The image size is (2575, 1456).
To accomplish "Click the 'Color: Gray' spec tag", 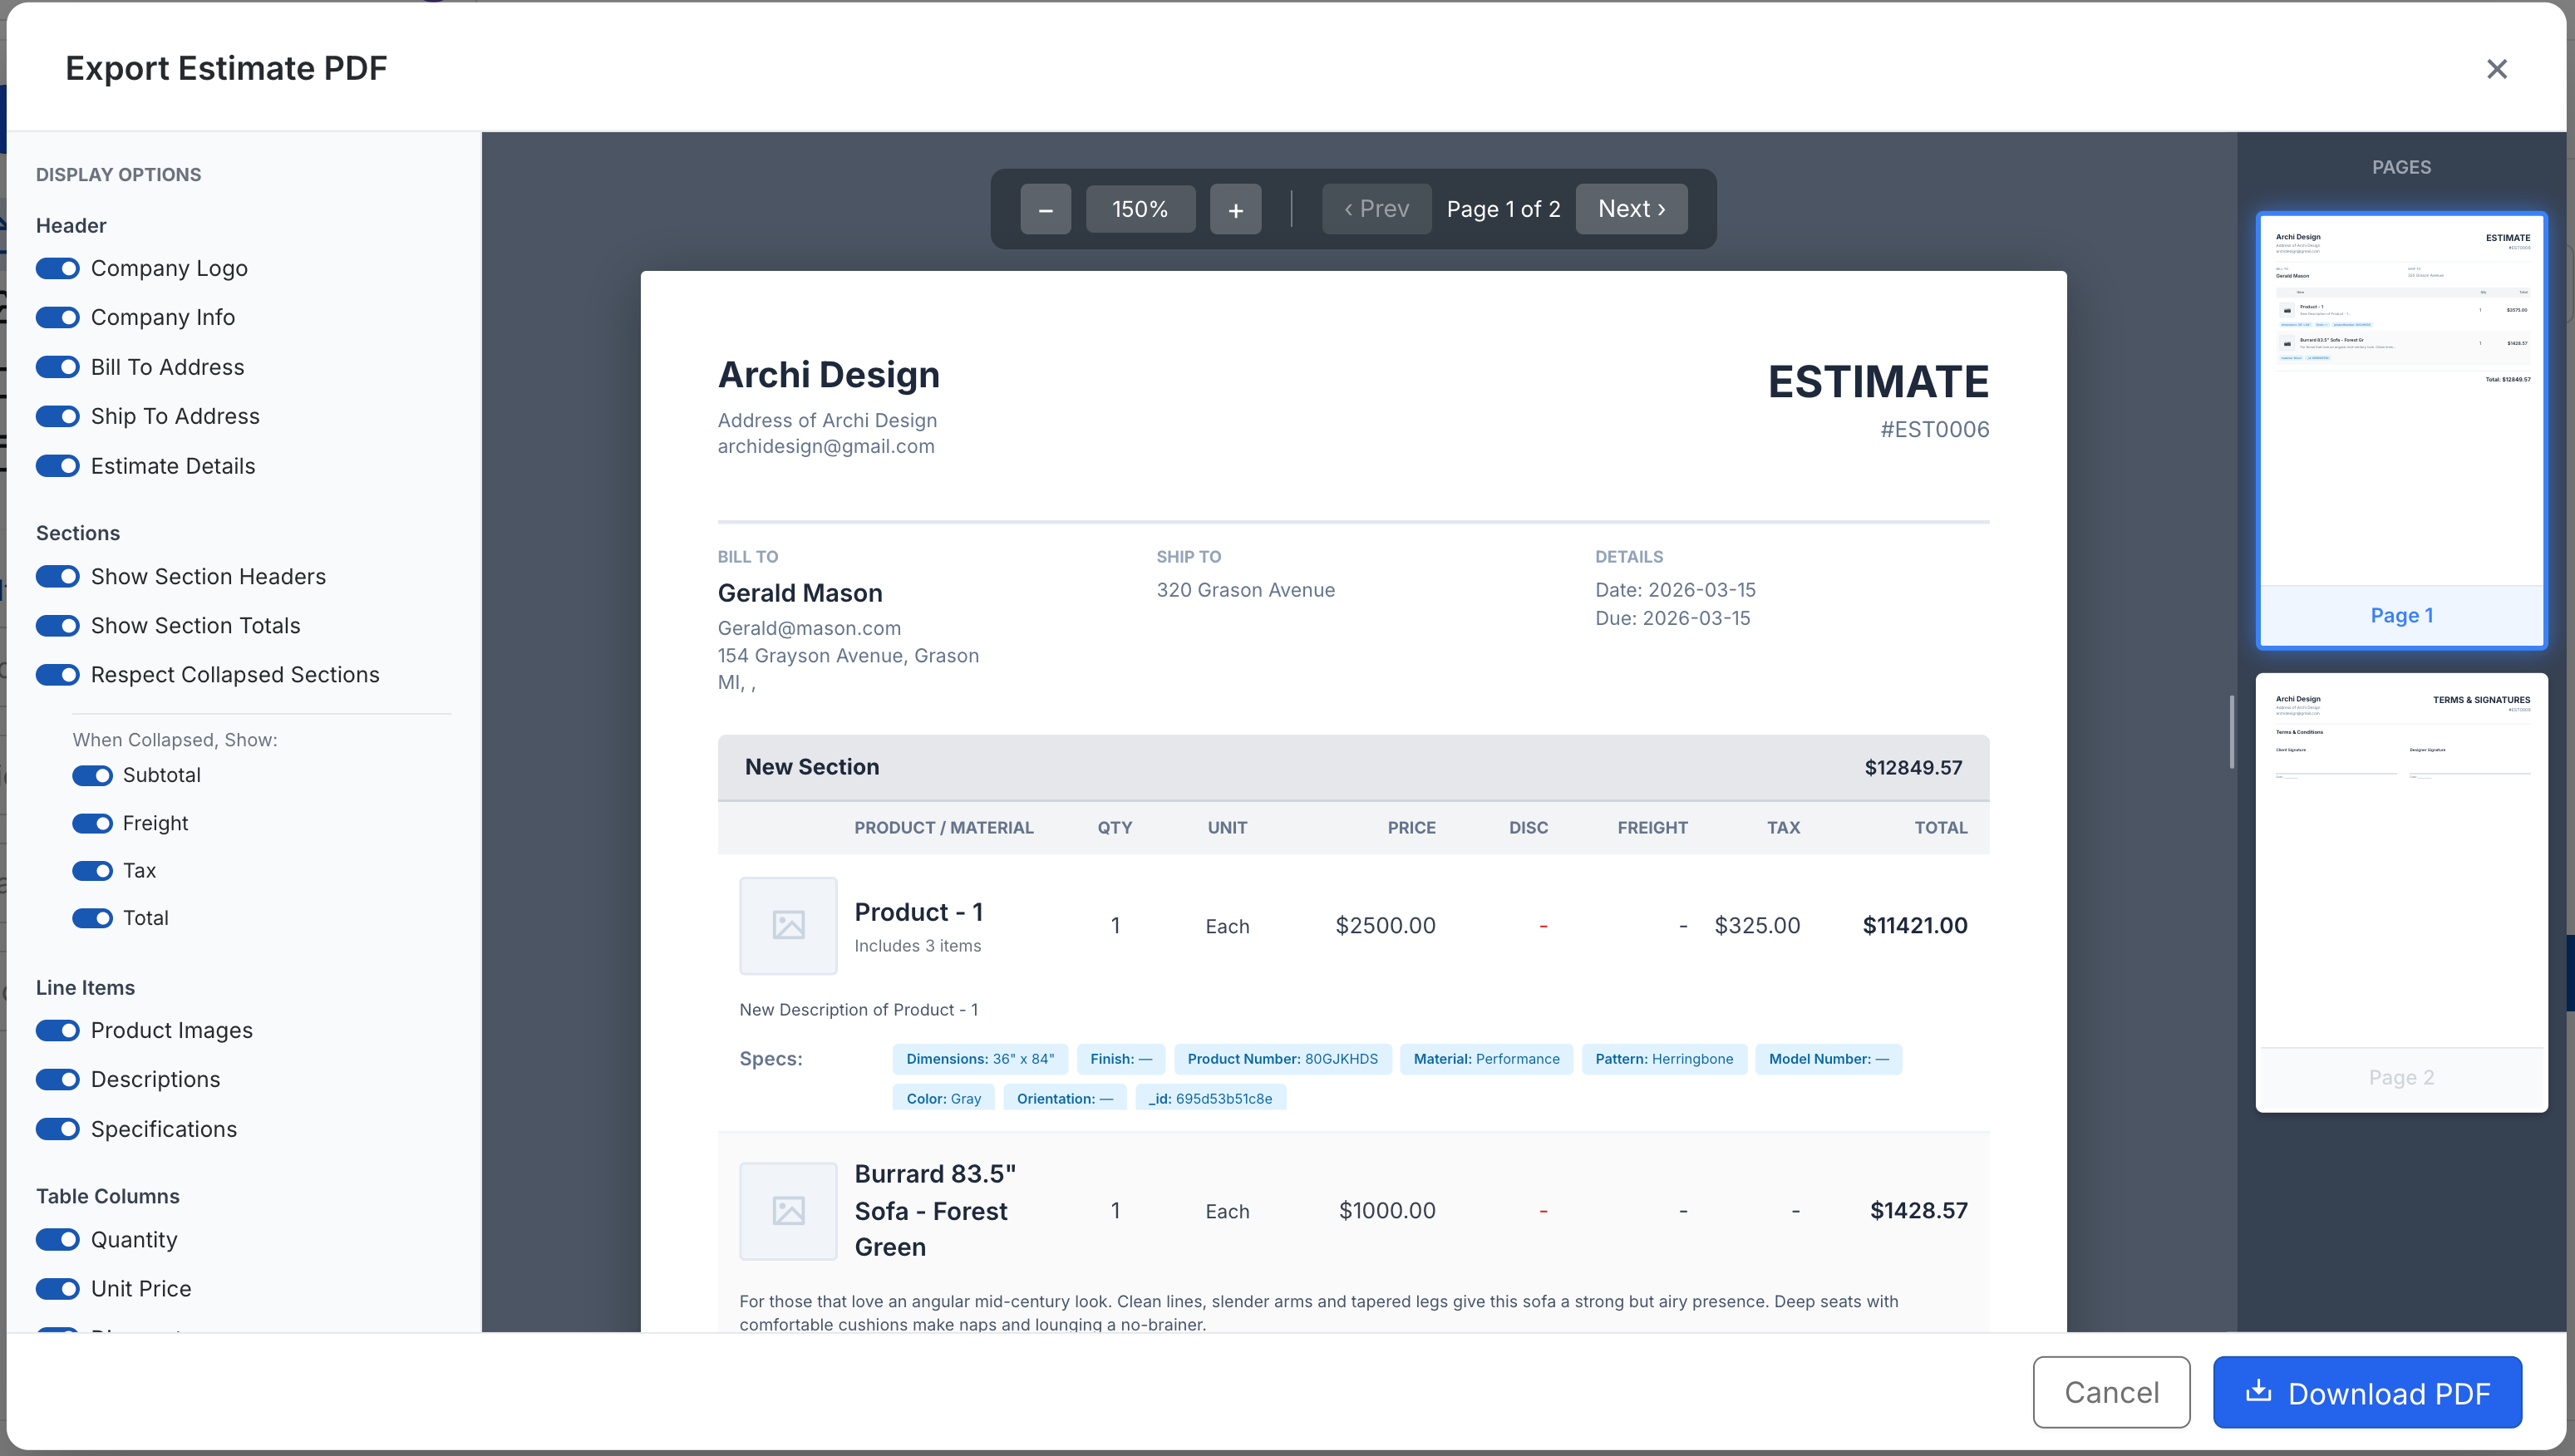I will click(x=943, y=1098).
